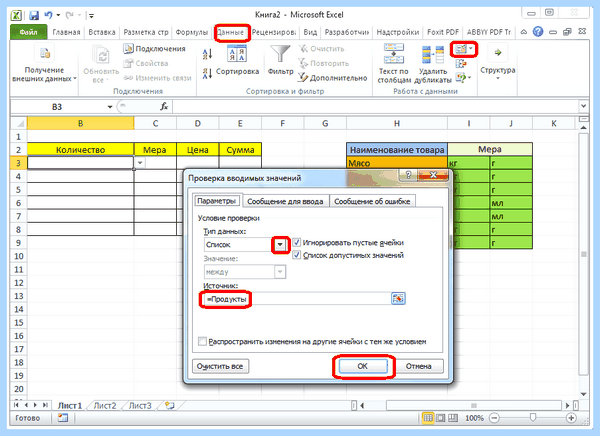Image resolution: width=600 pixels, height=436 pixels.
Task: Switch to Лист3 sheet tab
Action: click(140, 405)
